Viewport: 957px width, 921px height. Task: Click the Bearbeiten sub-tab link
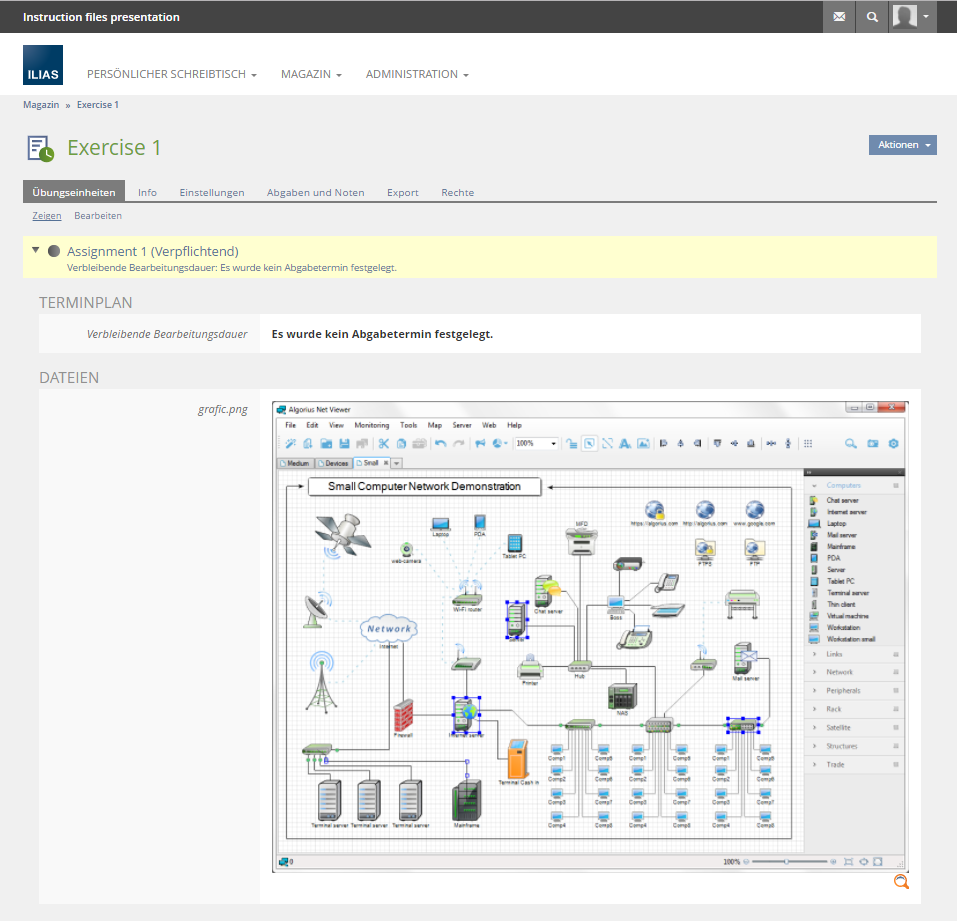click(x=98, y=215)
